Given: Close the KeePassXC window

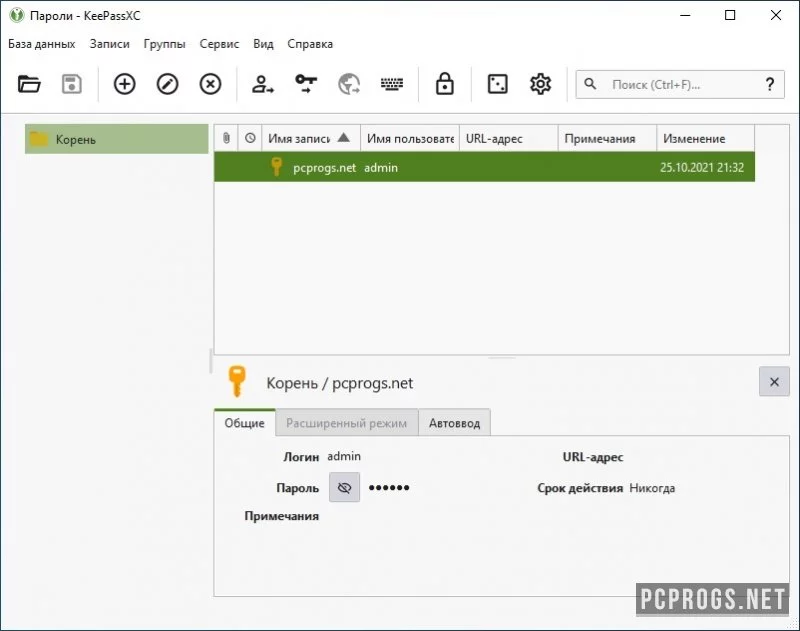Looking at the screenshot, I should [x=776, y=15].
